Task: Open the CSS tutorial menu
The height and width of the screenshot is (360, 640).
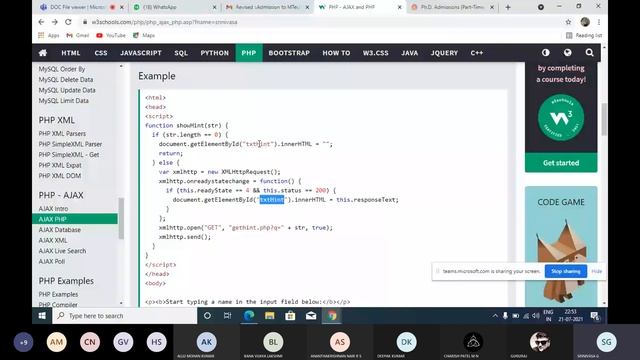Action: pyautogui.click(x=101, y=53)
